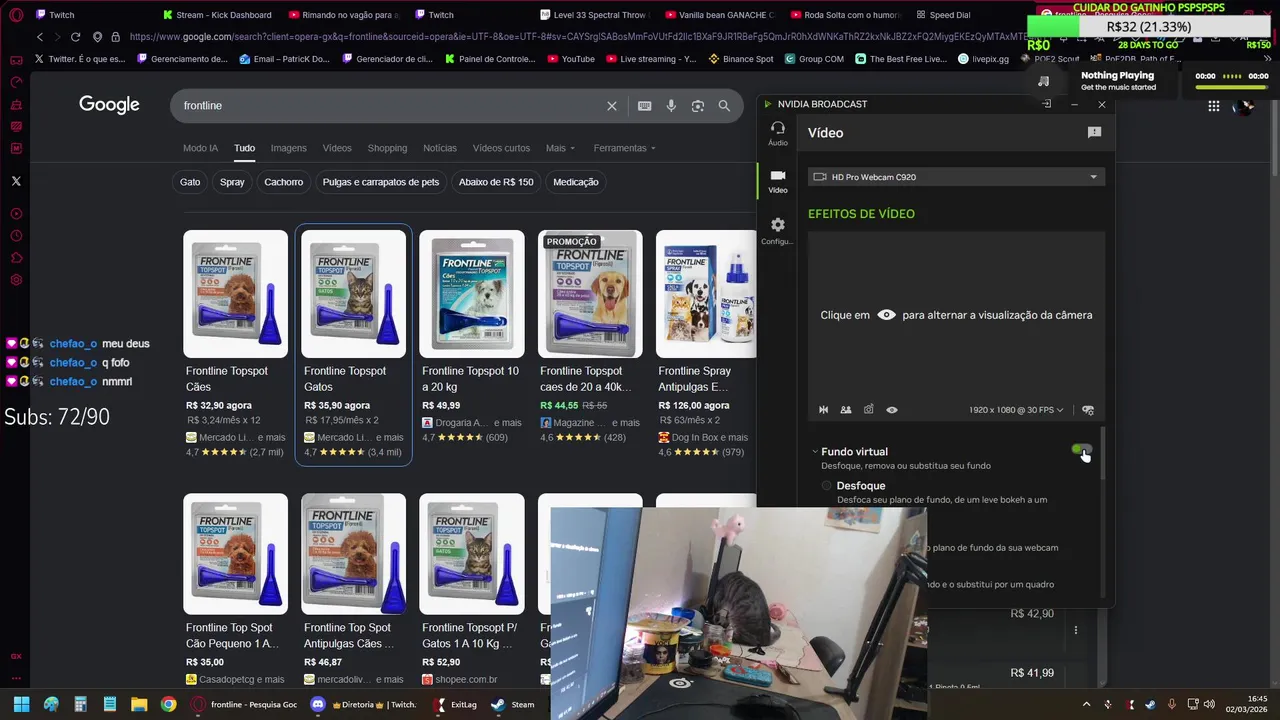Reload the page in browser
The height and width of the screenshot is (720, 1280).
coord(75,37)
